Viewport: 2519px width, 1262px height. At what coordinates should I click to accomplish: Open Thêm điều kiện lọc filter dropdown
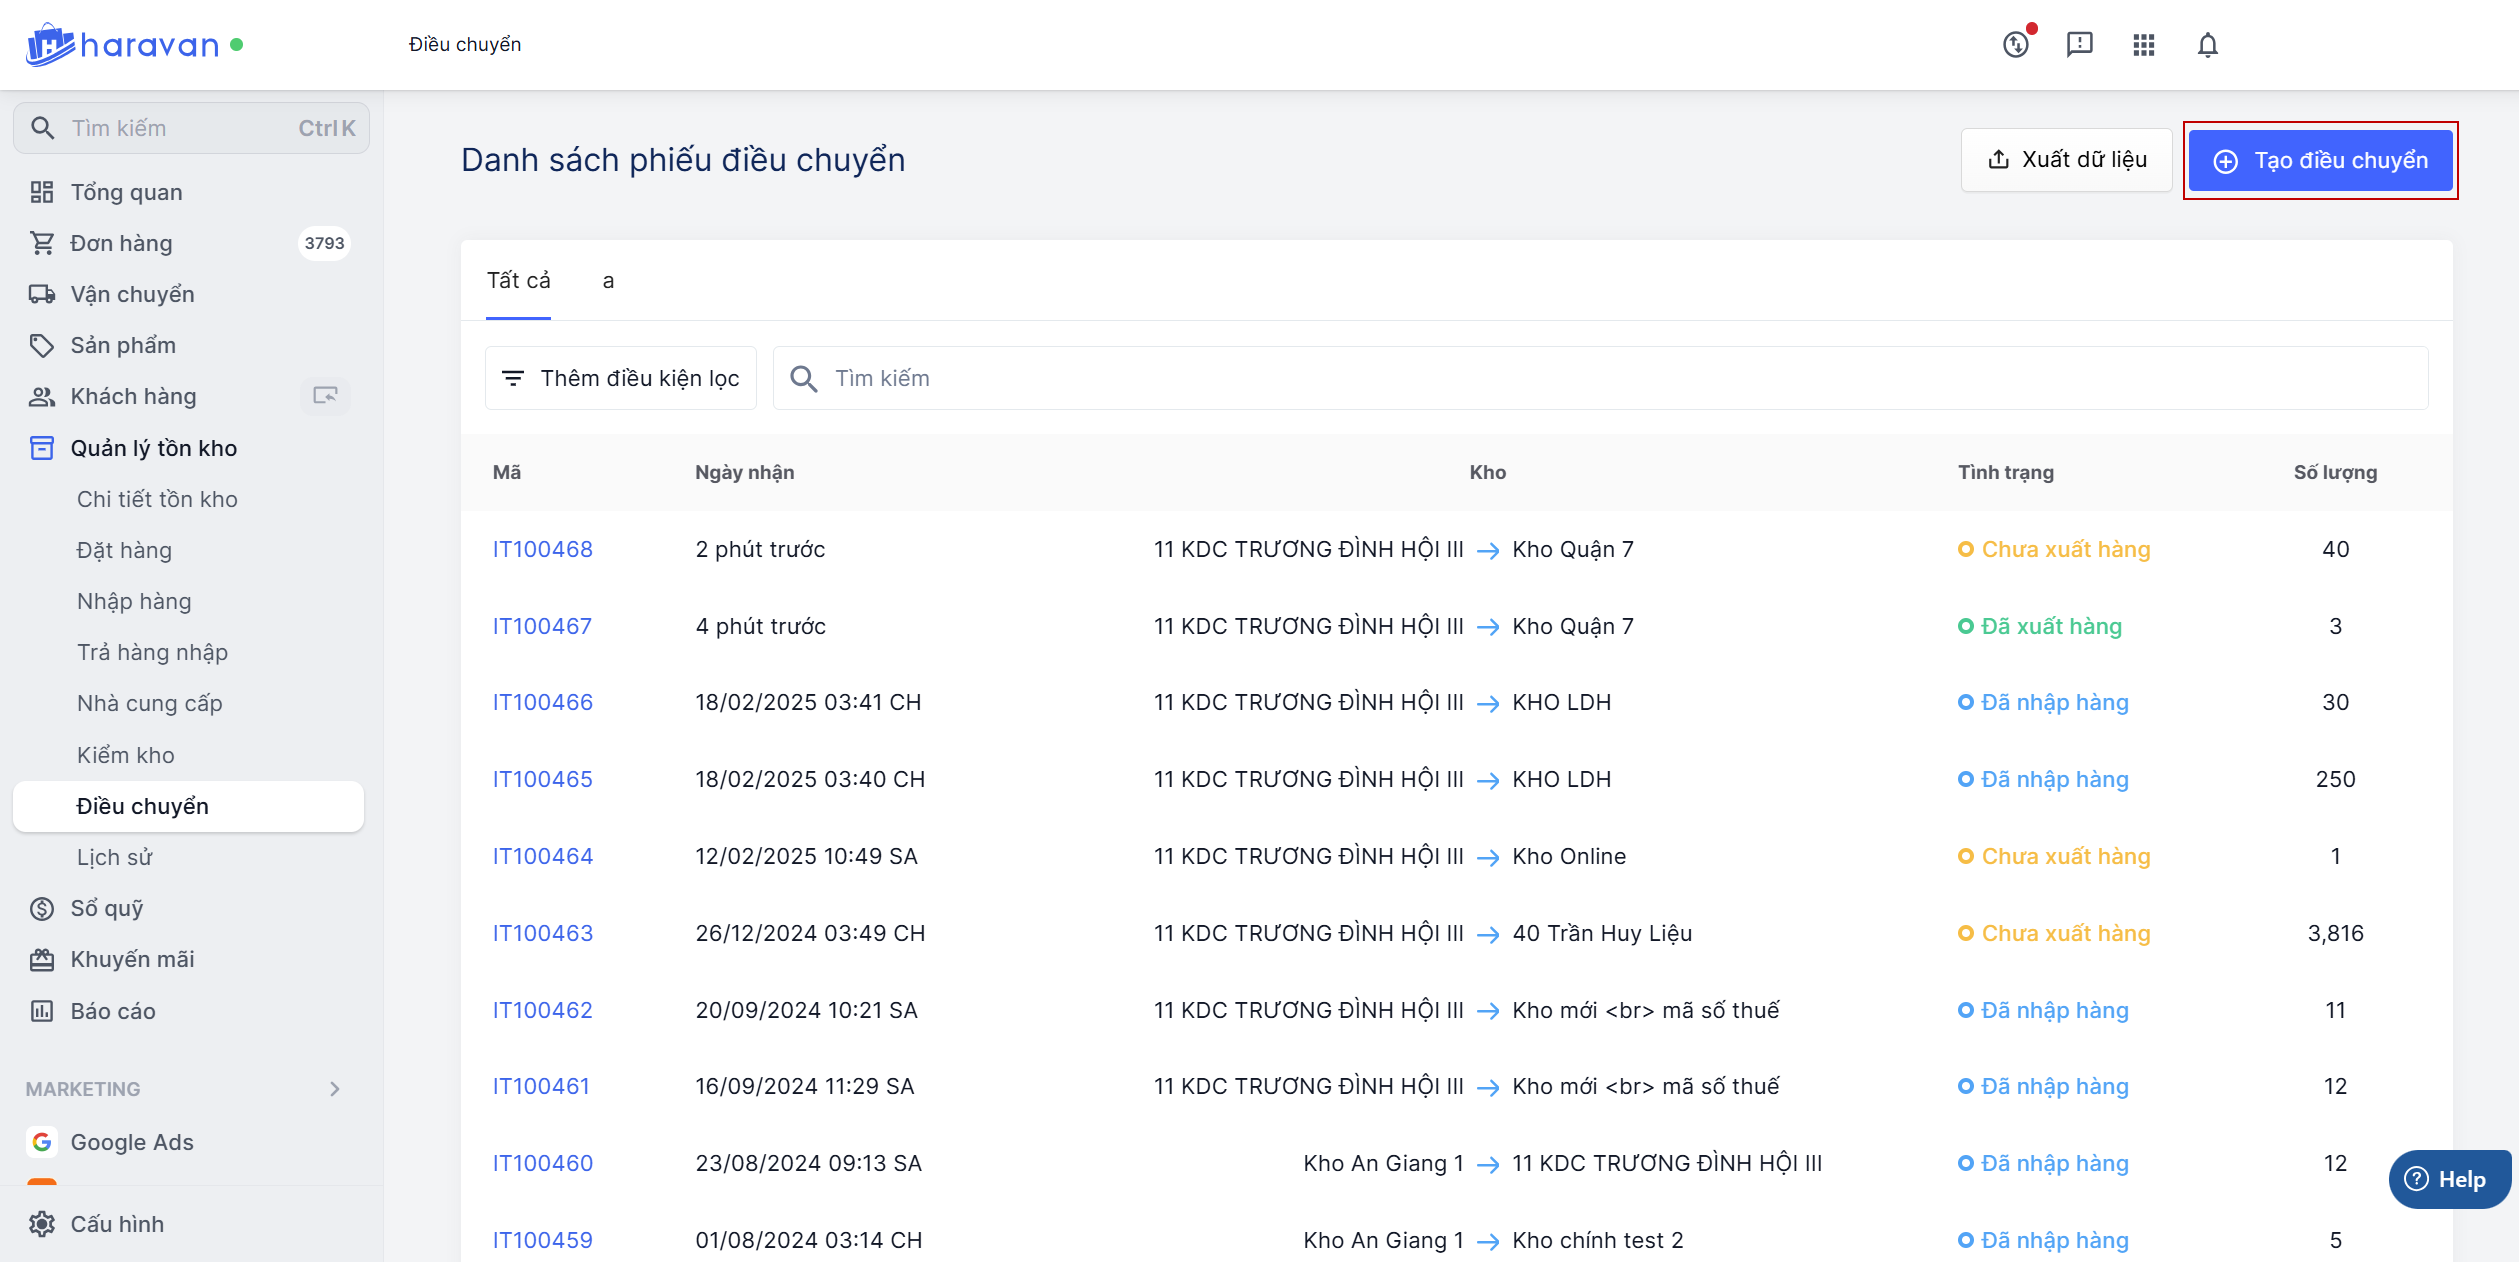click(x=621, y=378)
